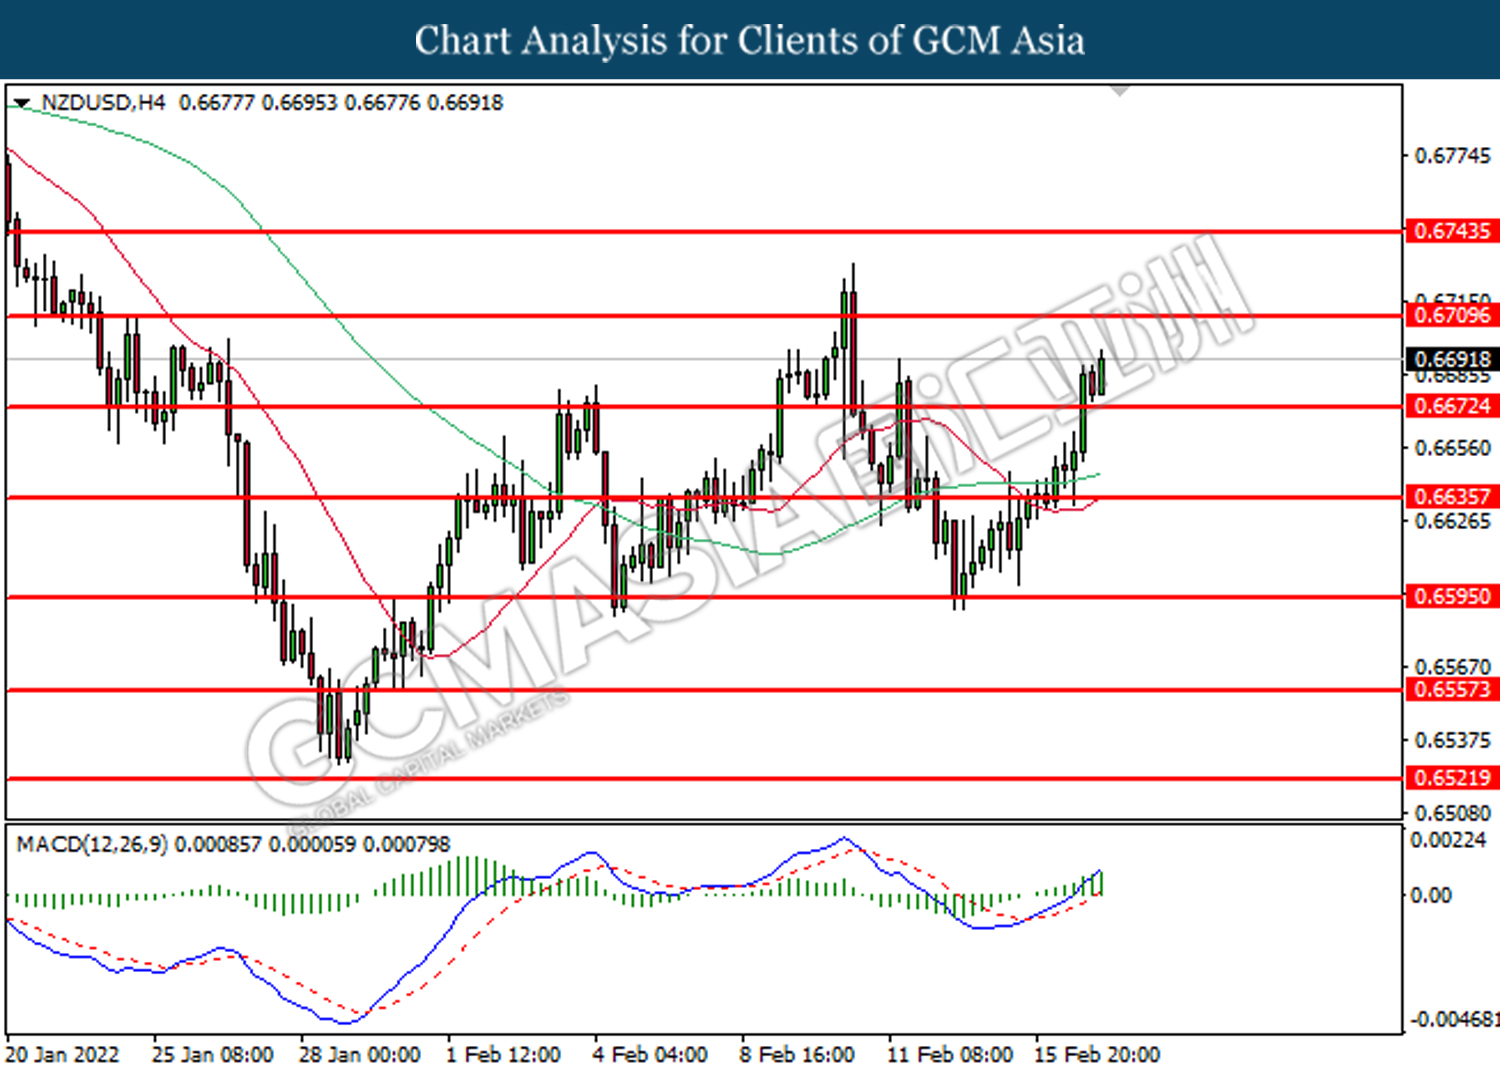Click the 0.67435 red price label

click(x=1452, y=231)
